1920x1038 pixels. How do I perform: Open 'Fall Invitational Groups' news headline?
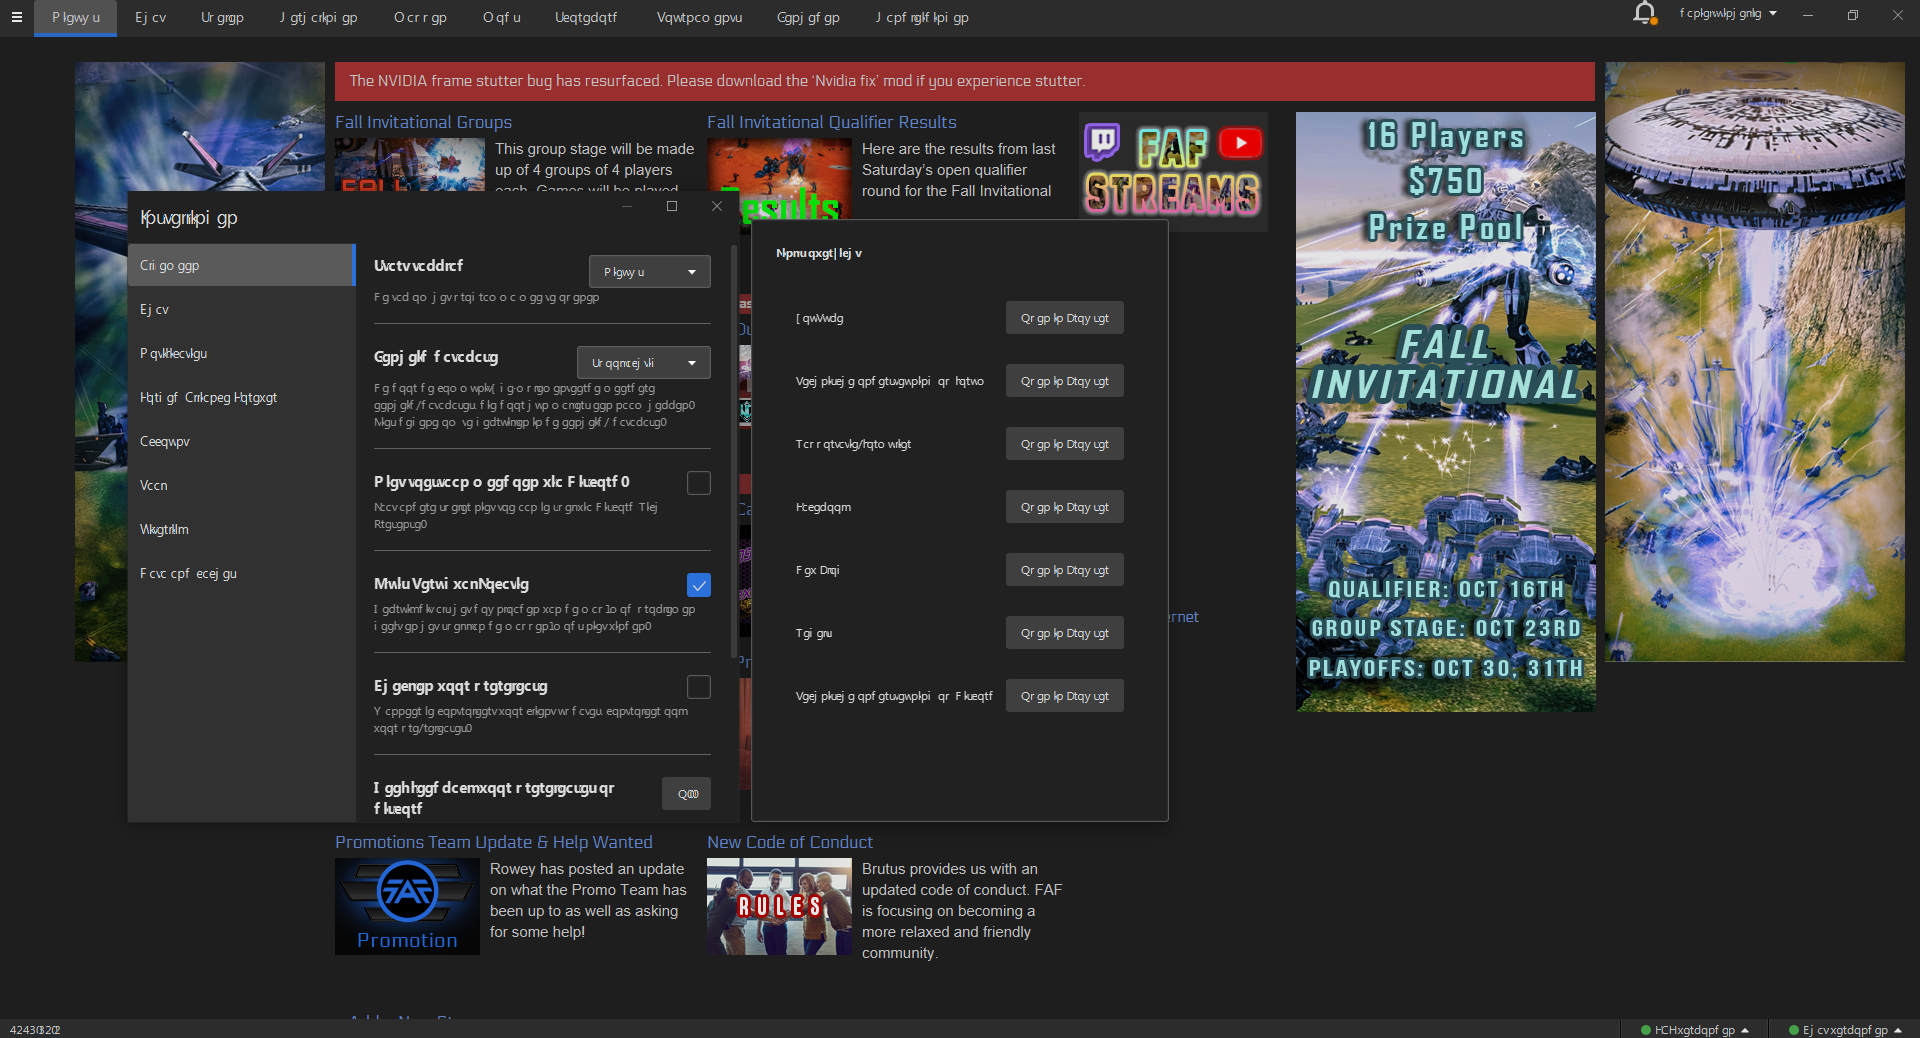(x=423, y=122)
